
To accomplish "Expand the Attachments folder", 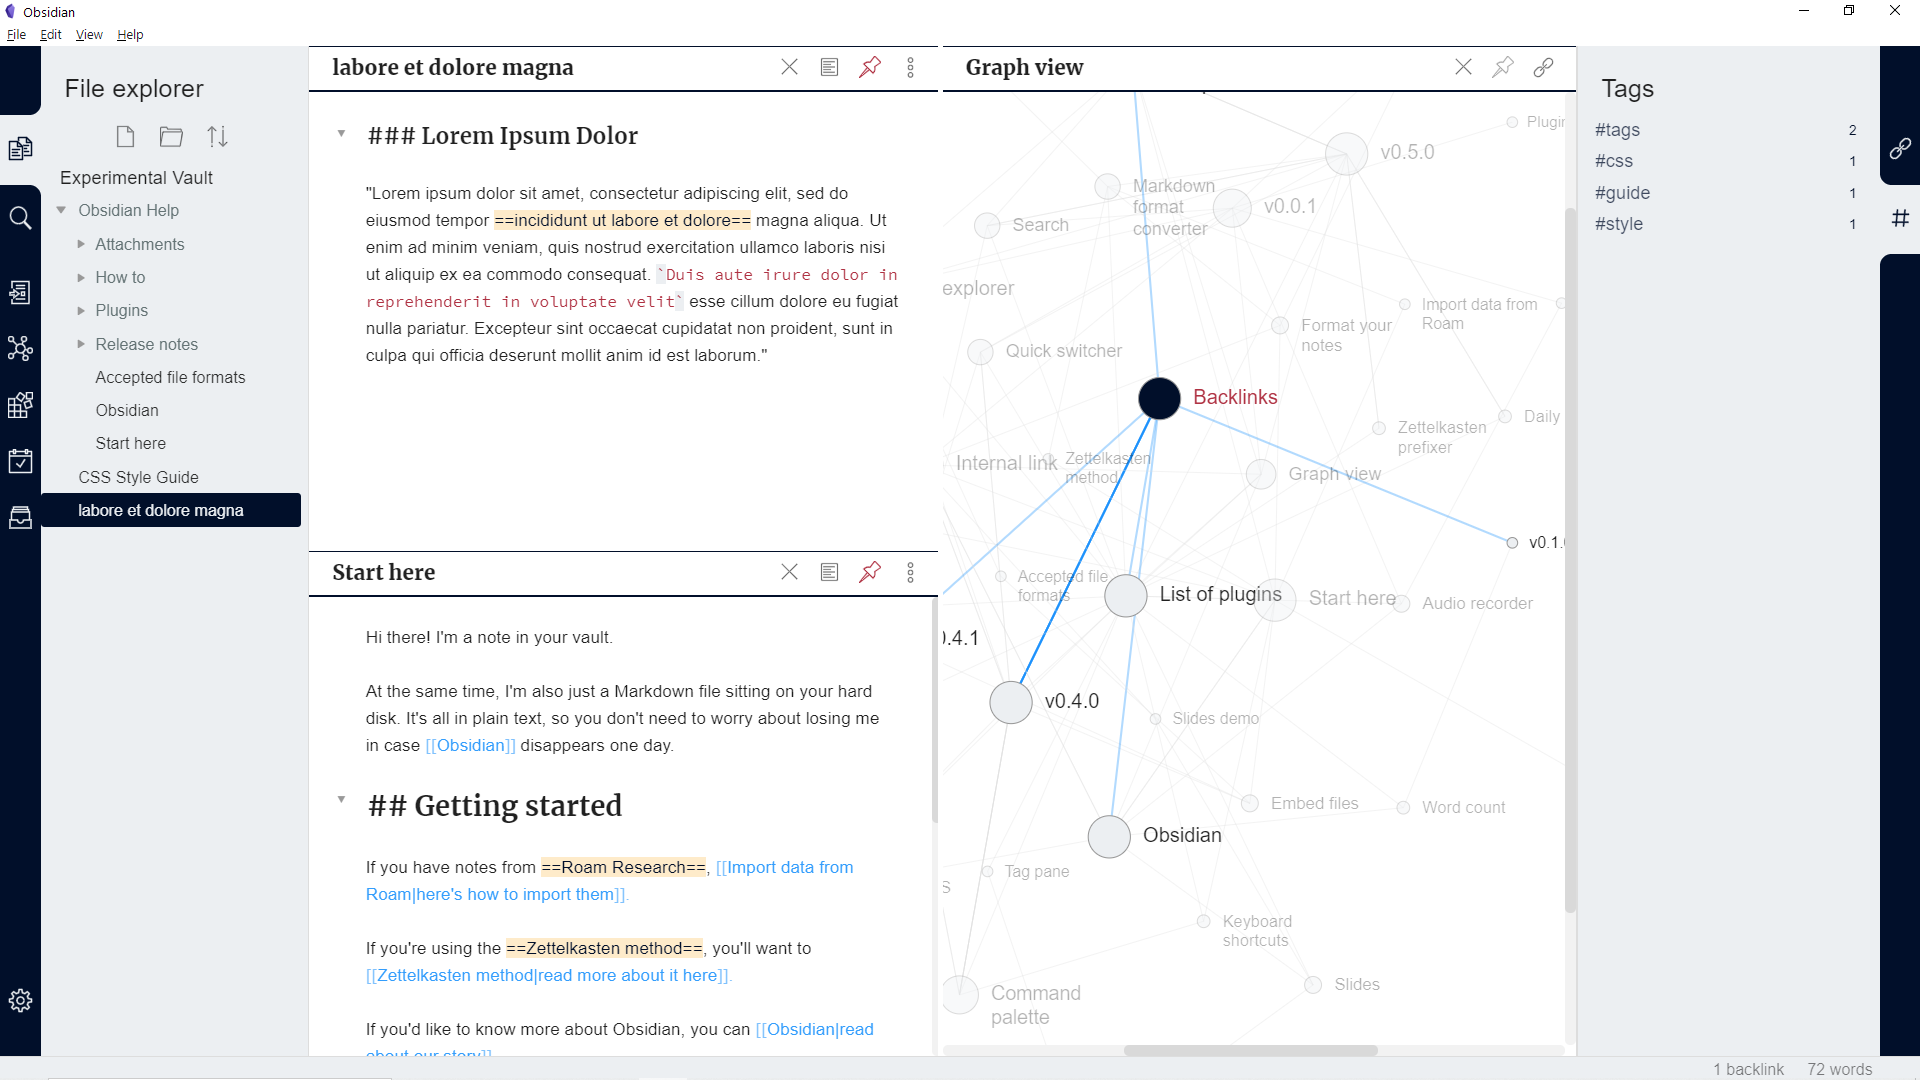I will point(81,244).
